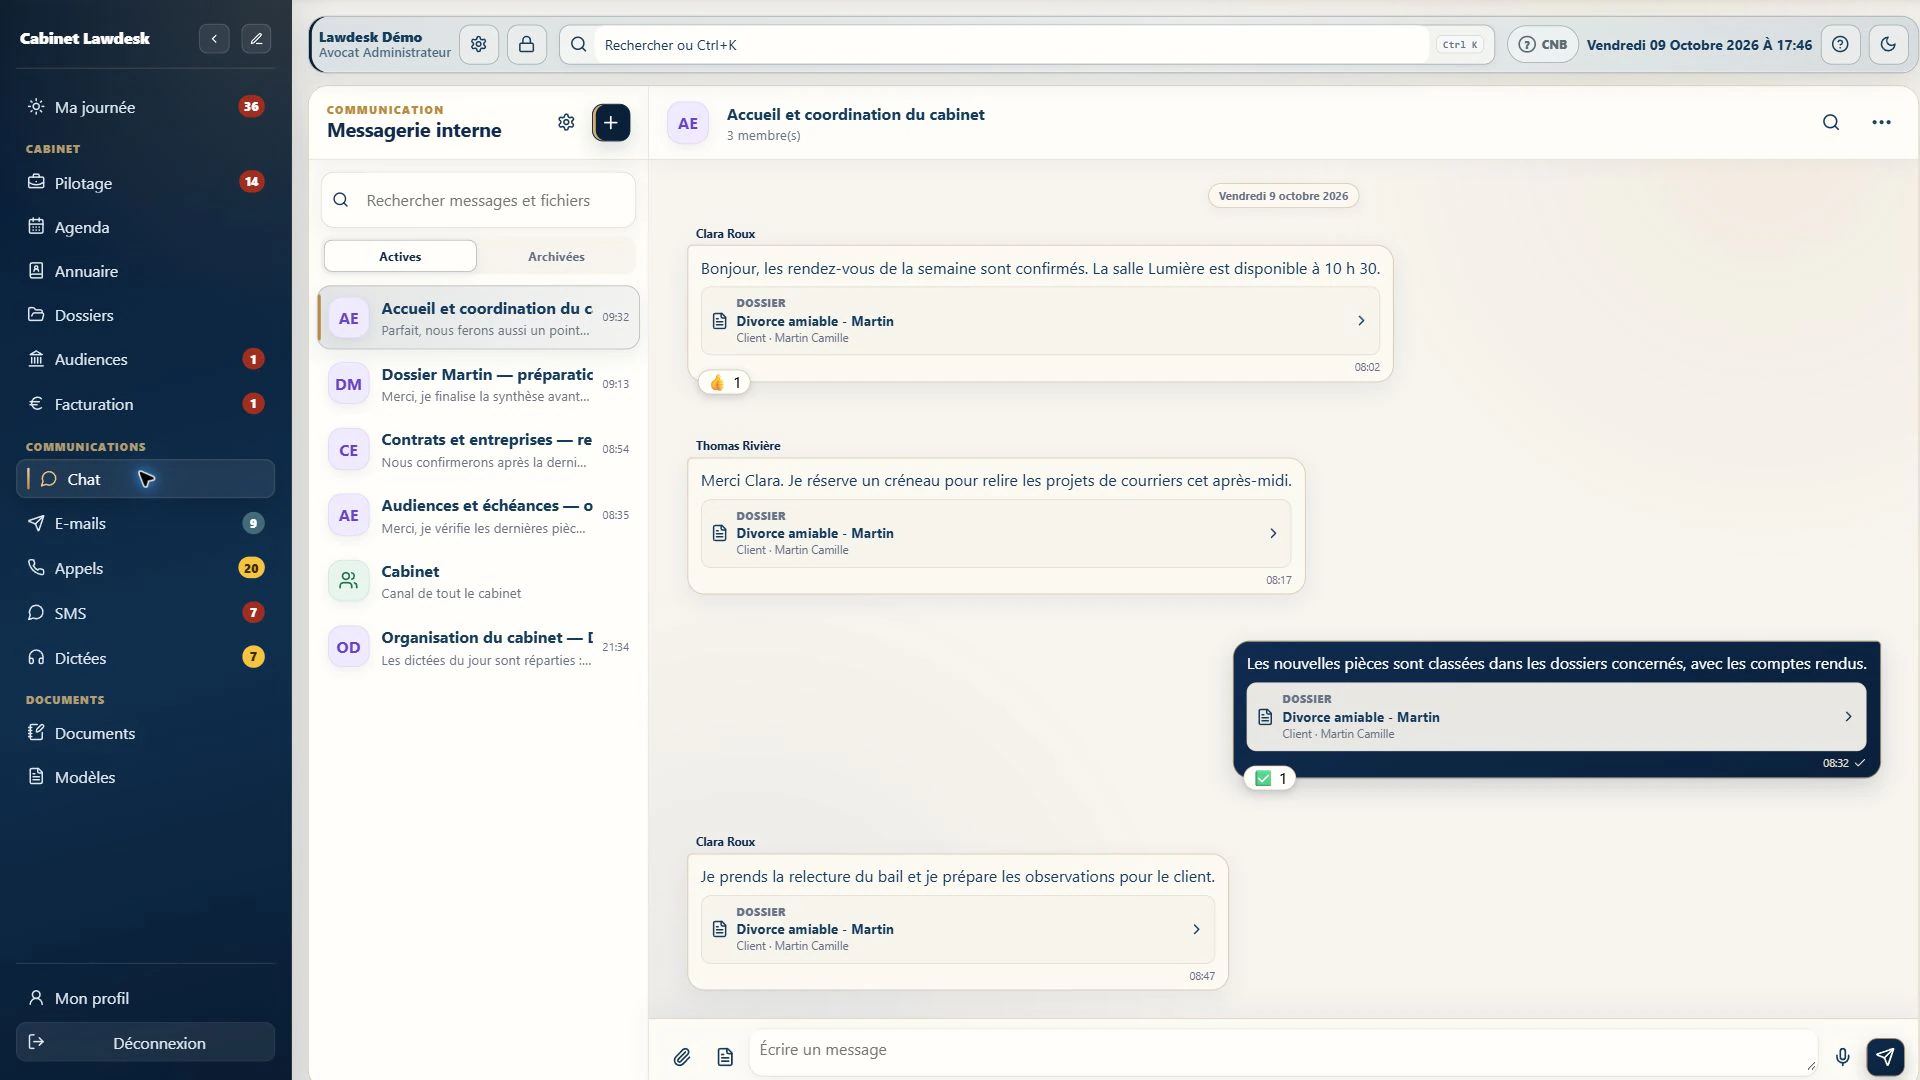Open conversation options three-dot menu

[x=1881, y=122]
